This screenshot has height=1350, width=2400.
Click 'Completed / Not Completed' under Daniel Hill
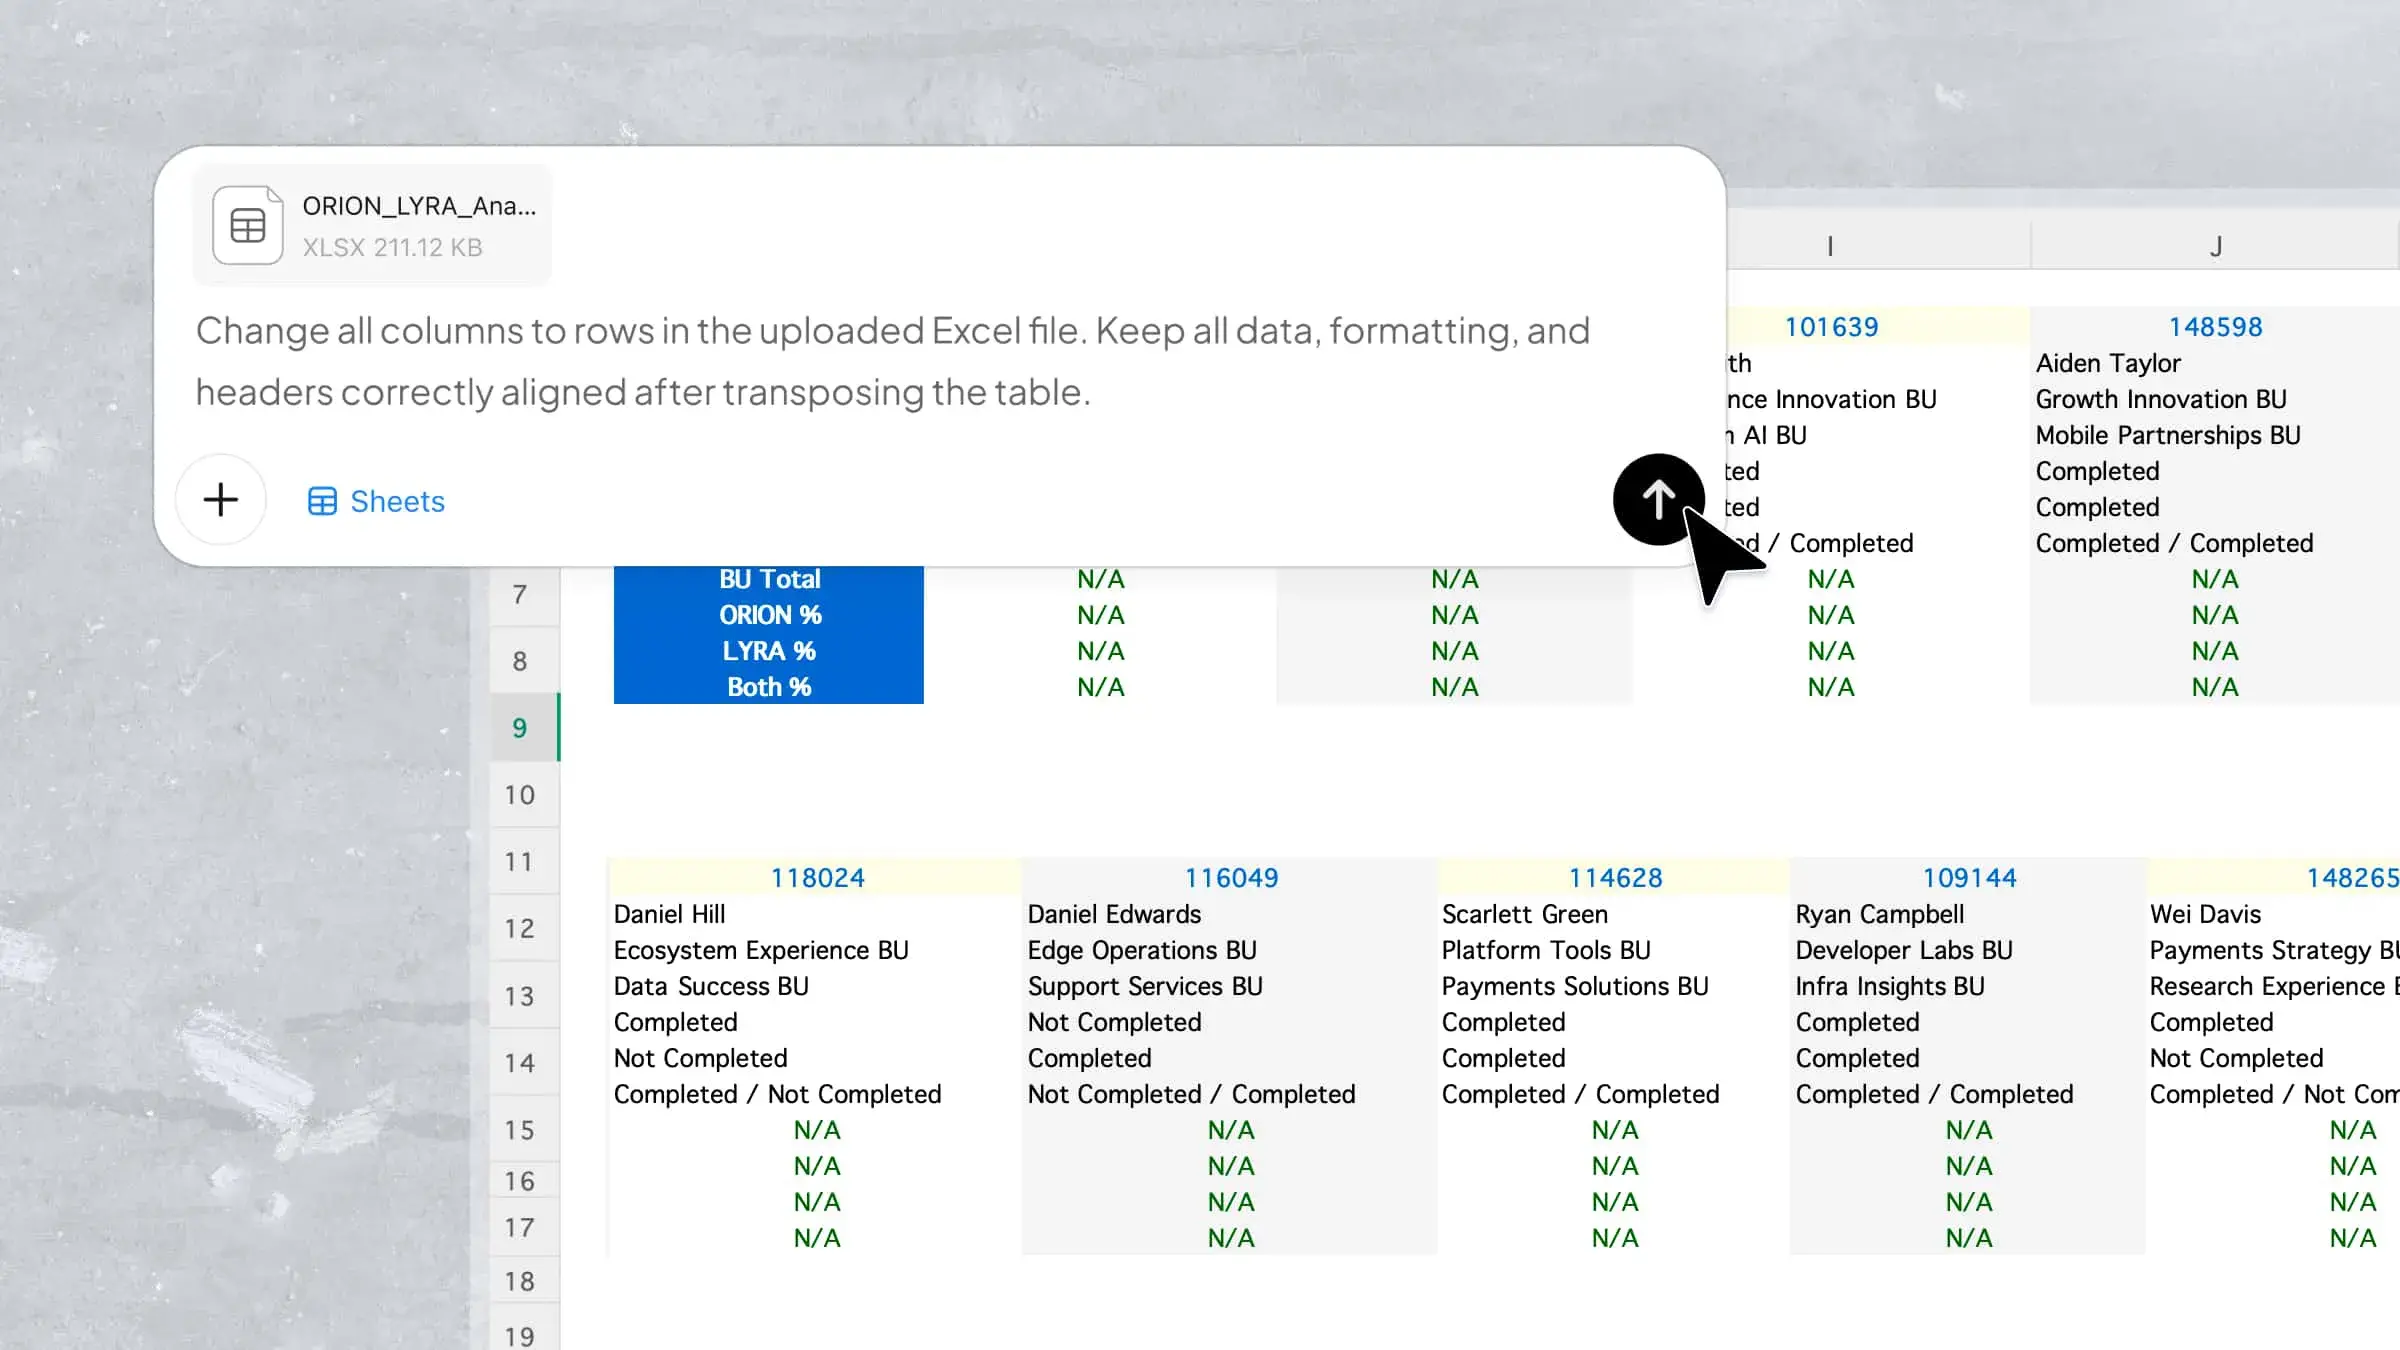point(777,1094)
